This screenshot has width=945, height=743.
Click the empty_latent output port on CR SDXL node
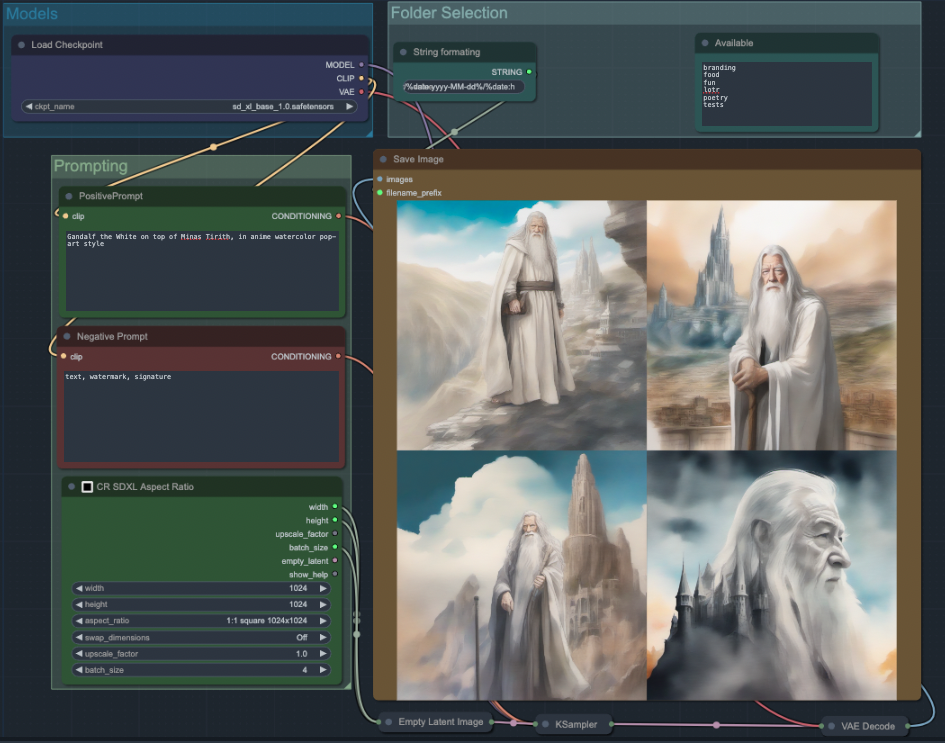pos(335,561)
